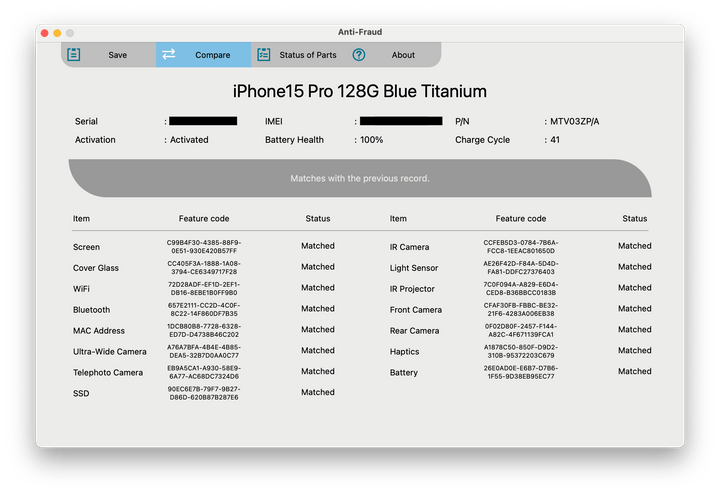Select the Rear Camera item label
Screen dimensions: 720x494
coord(414,331)
